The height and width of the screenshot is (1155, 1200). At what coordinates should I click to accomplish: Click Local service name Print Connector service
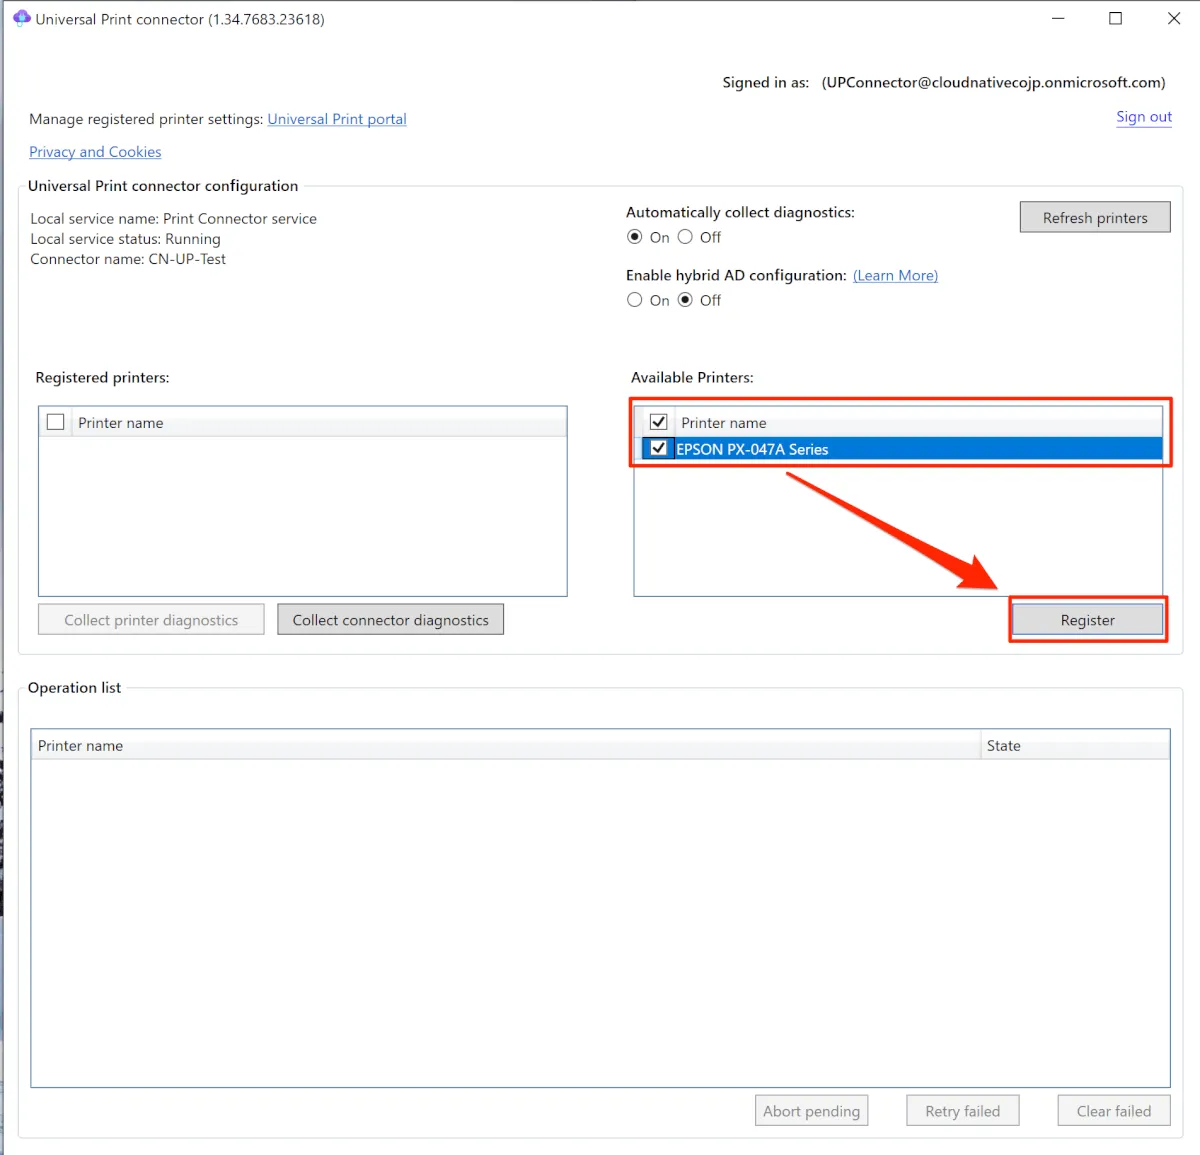(173, 218)
